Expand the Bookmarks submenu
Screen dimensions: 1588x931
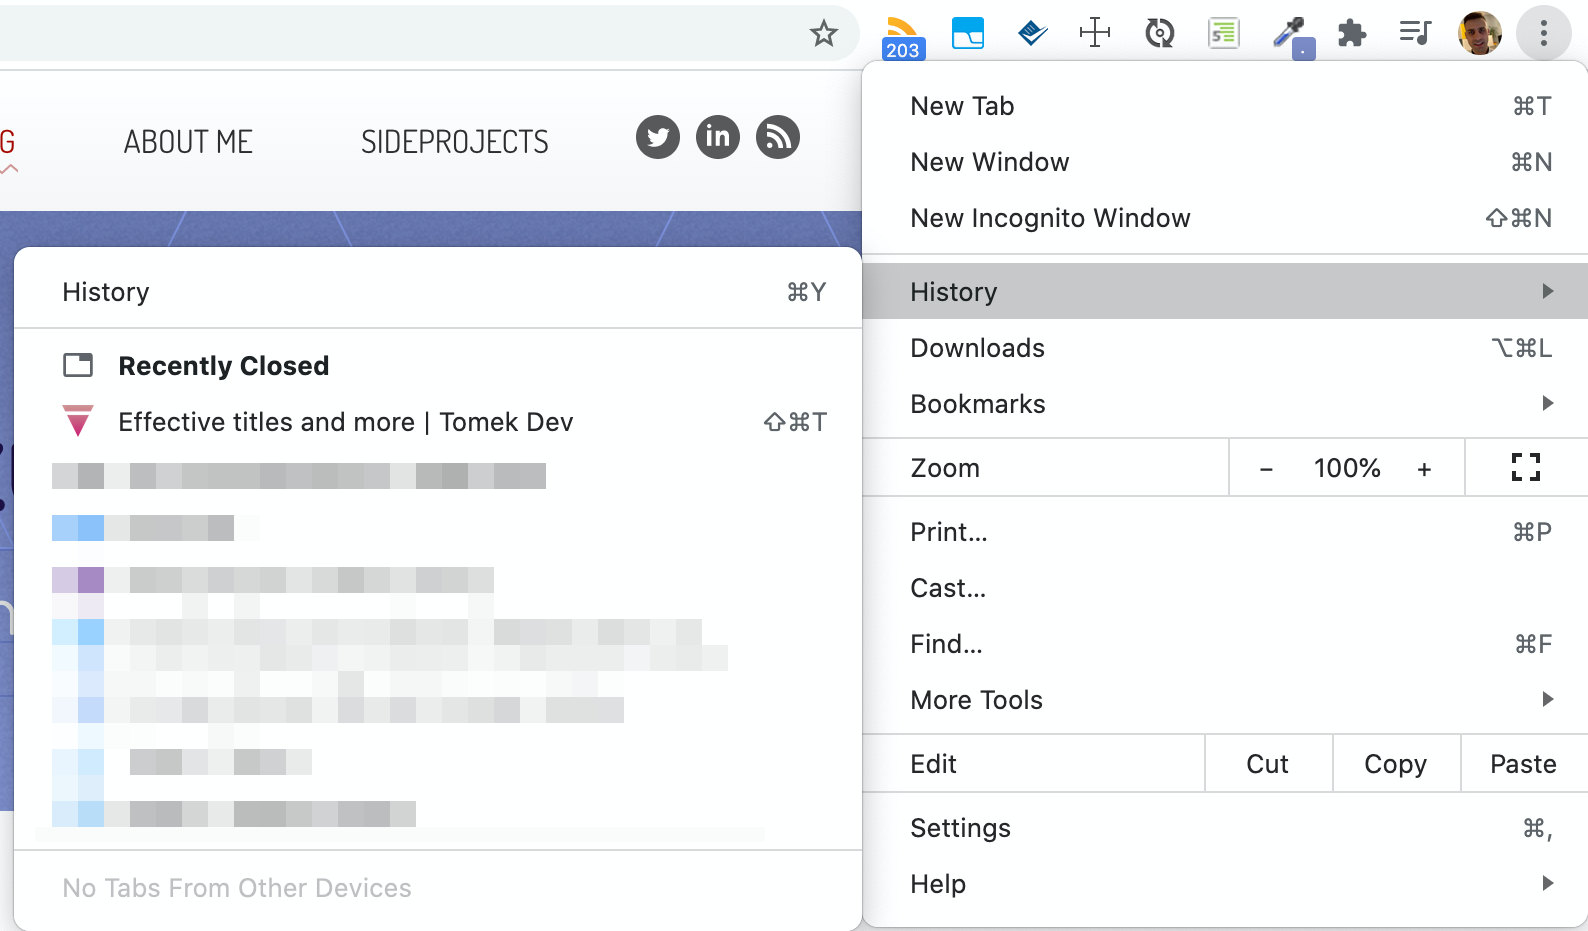pyautogui.click(x=1225, y=404)
